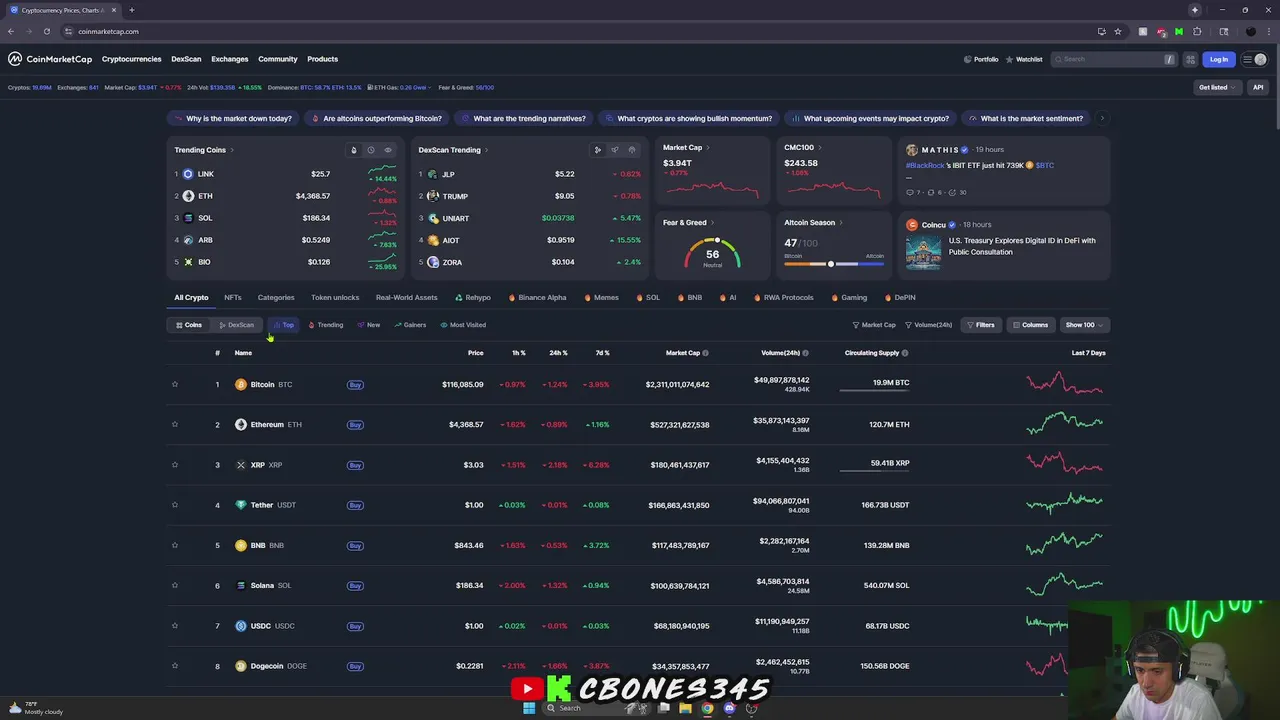1280x720 pixels.
Task: Expand the ETH Gas dropdown in stats bar
Action: [402, 87]
